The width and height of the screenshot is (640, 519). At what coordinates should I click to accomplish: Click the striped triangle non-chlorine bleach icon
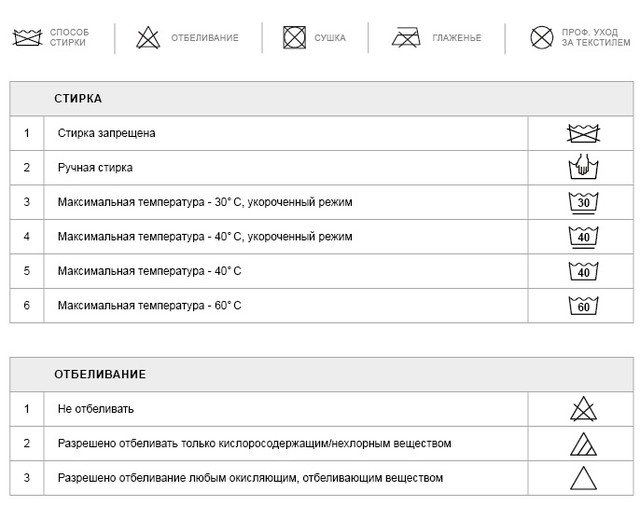tap(583, 444)
